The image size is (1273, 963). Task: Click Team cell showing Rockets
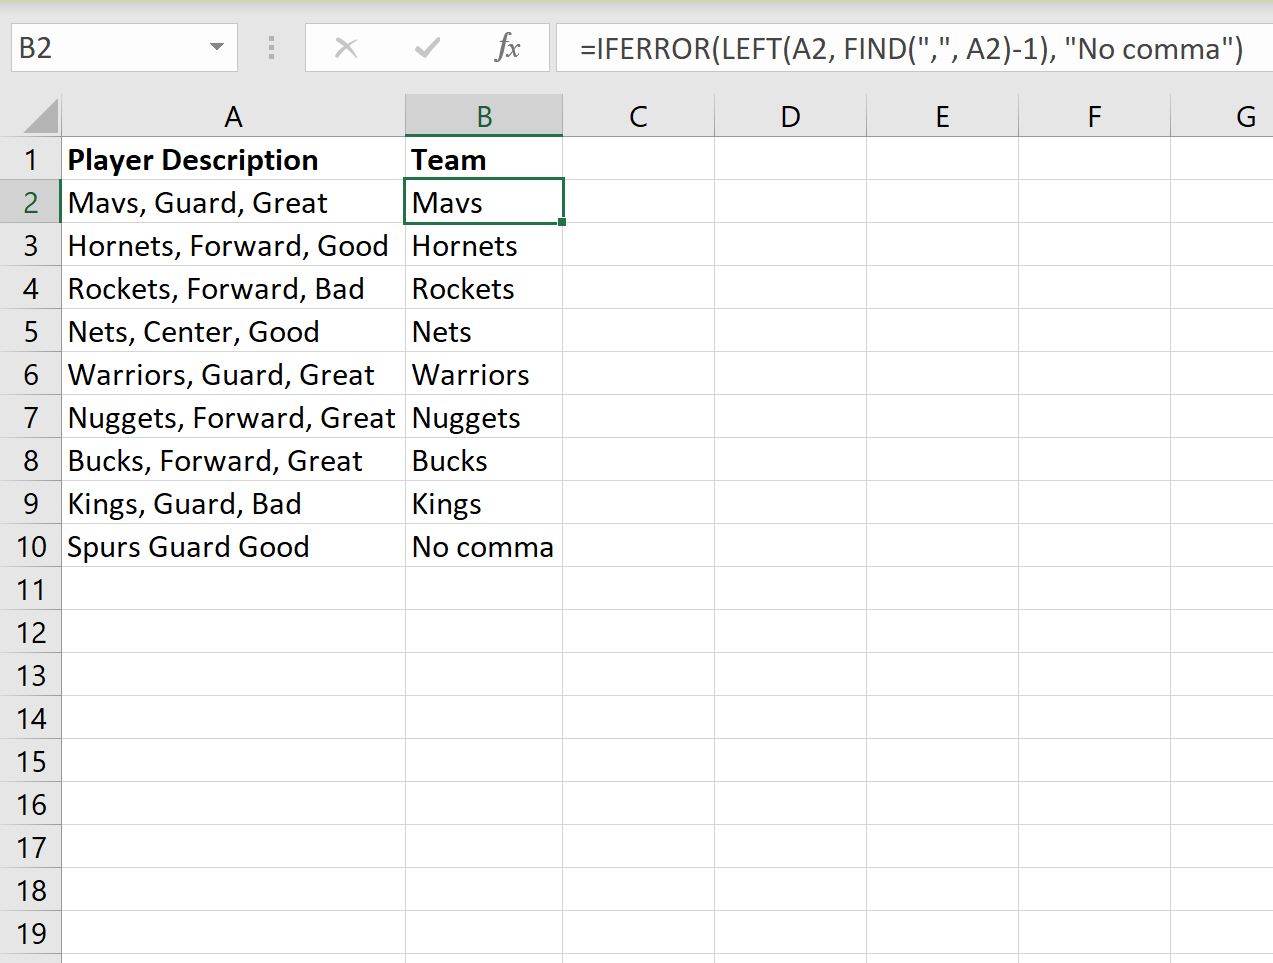coord(484,288)
